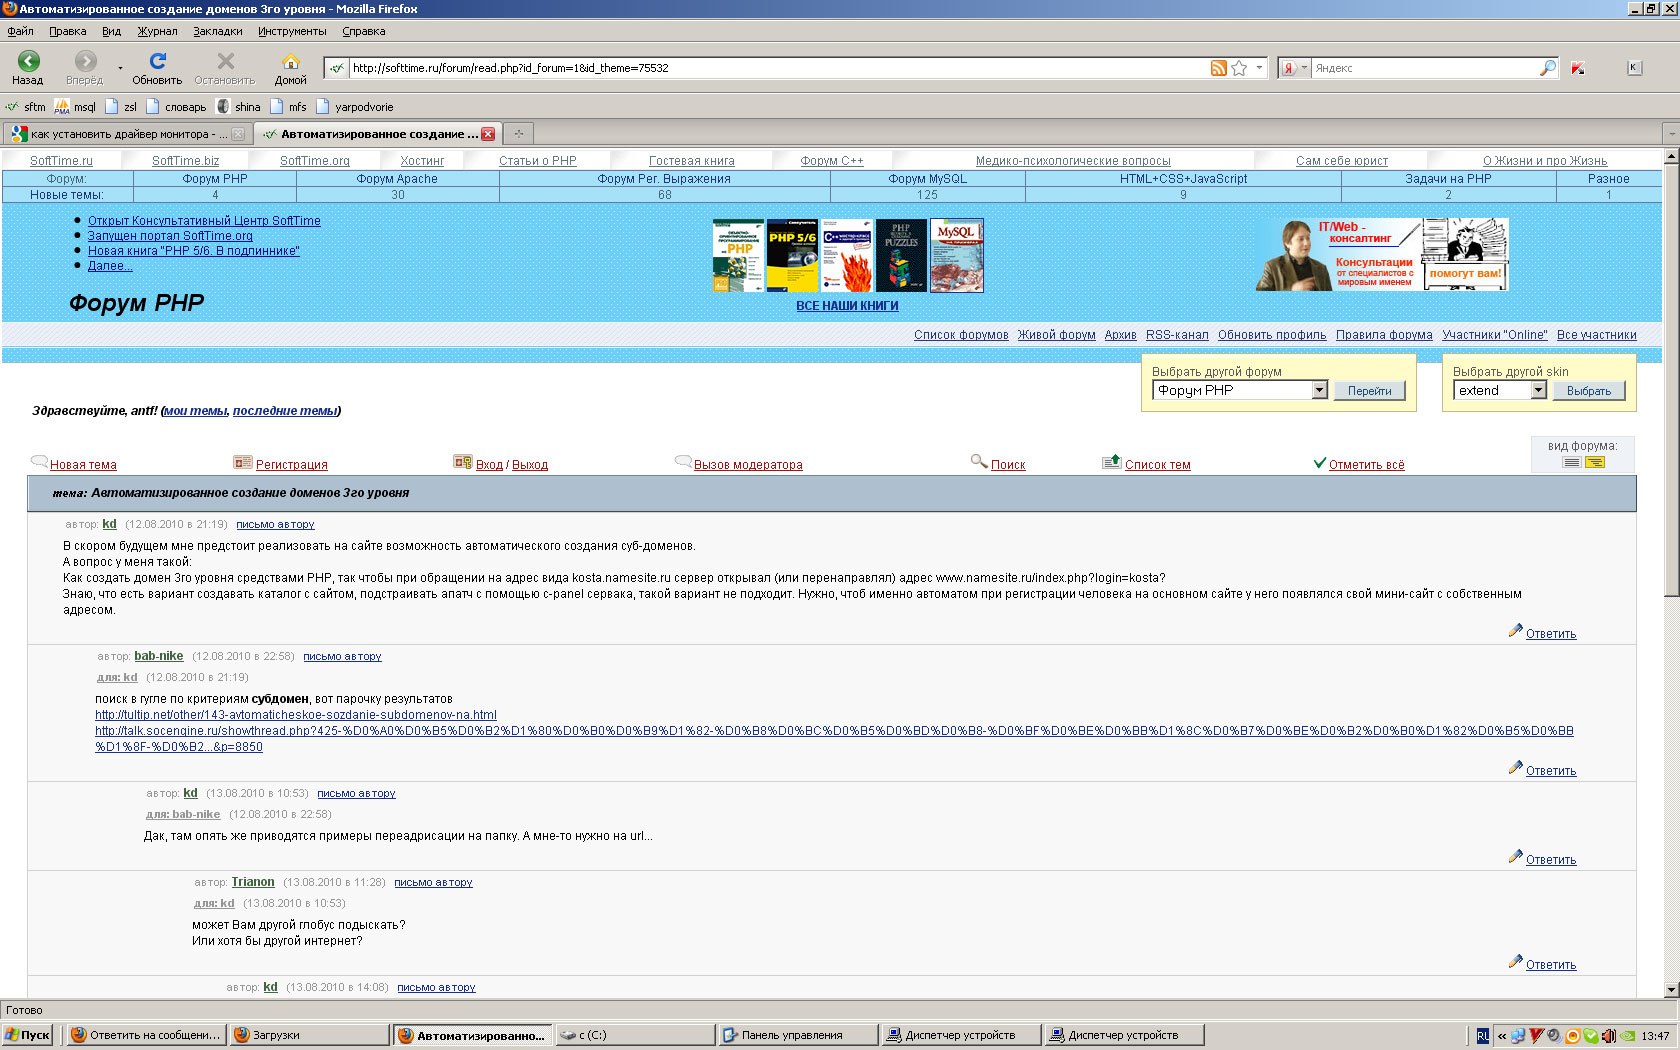Click the Хостинг top navigation link

(x=422, y=161)
